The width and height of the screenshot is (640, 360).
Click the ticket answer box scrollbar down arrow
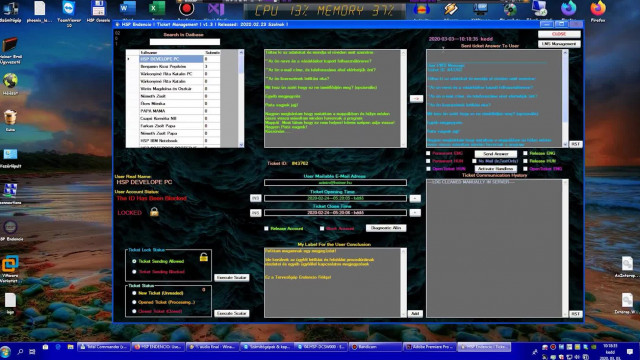(565, 144)
